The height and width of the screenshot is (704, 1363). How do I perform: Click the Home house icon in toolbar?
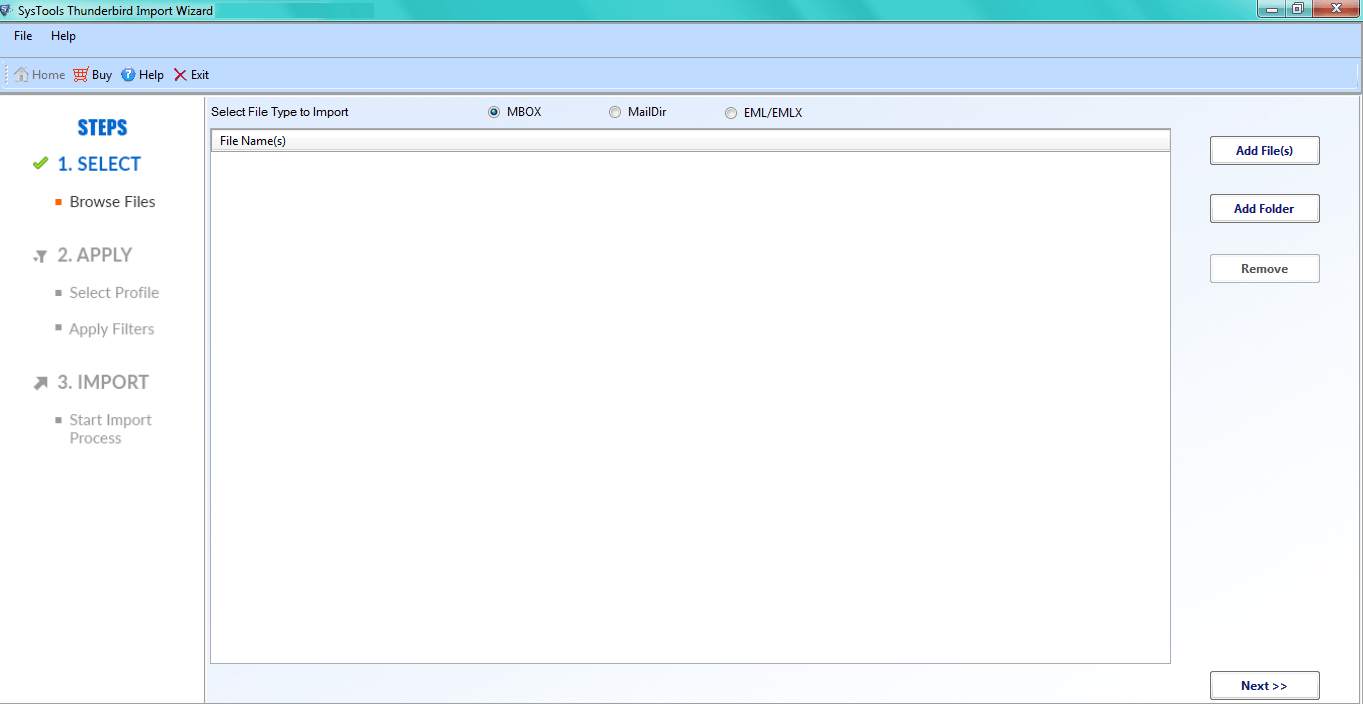point(21,75)
